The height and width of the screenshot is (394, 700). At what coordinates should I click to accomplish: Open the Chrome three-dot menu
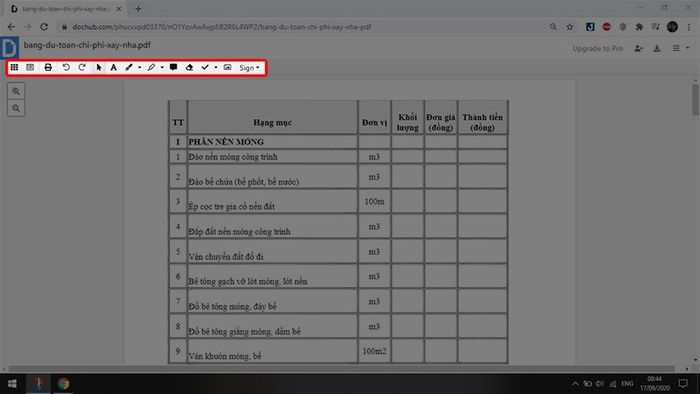[689, 27]
